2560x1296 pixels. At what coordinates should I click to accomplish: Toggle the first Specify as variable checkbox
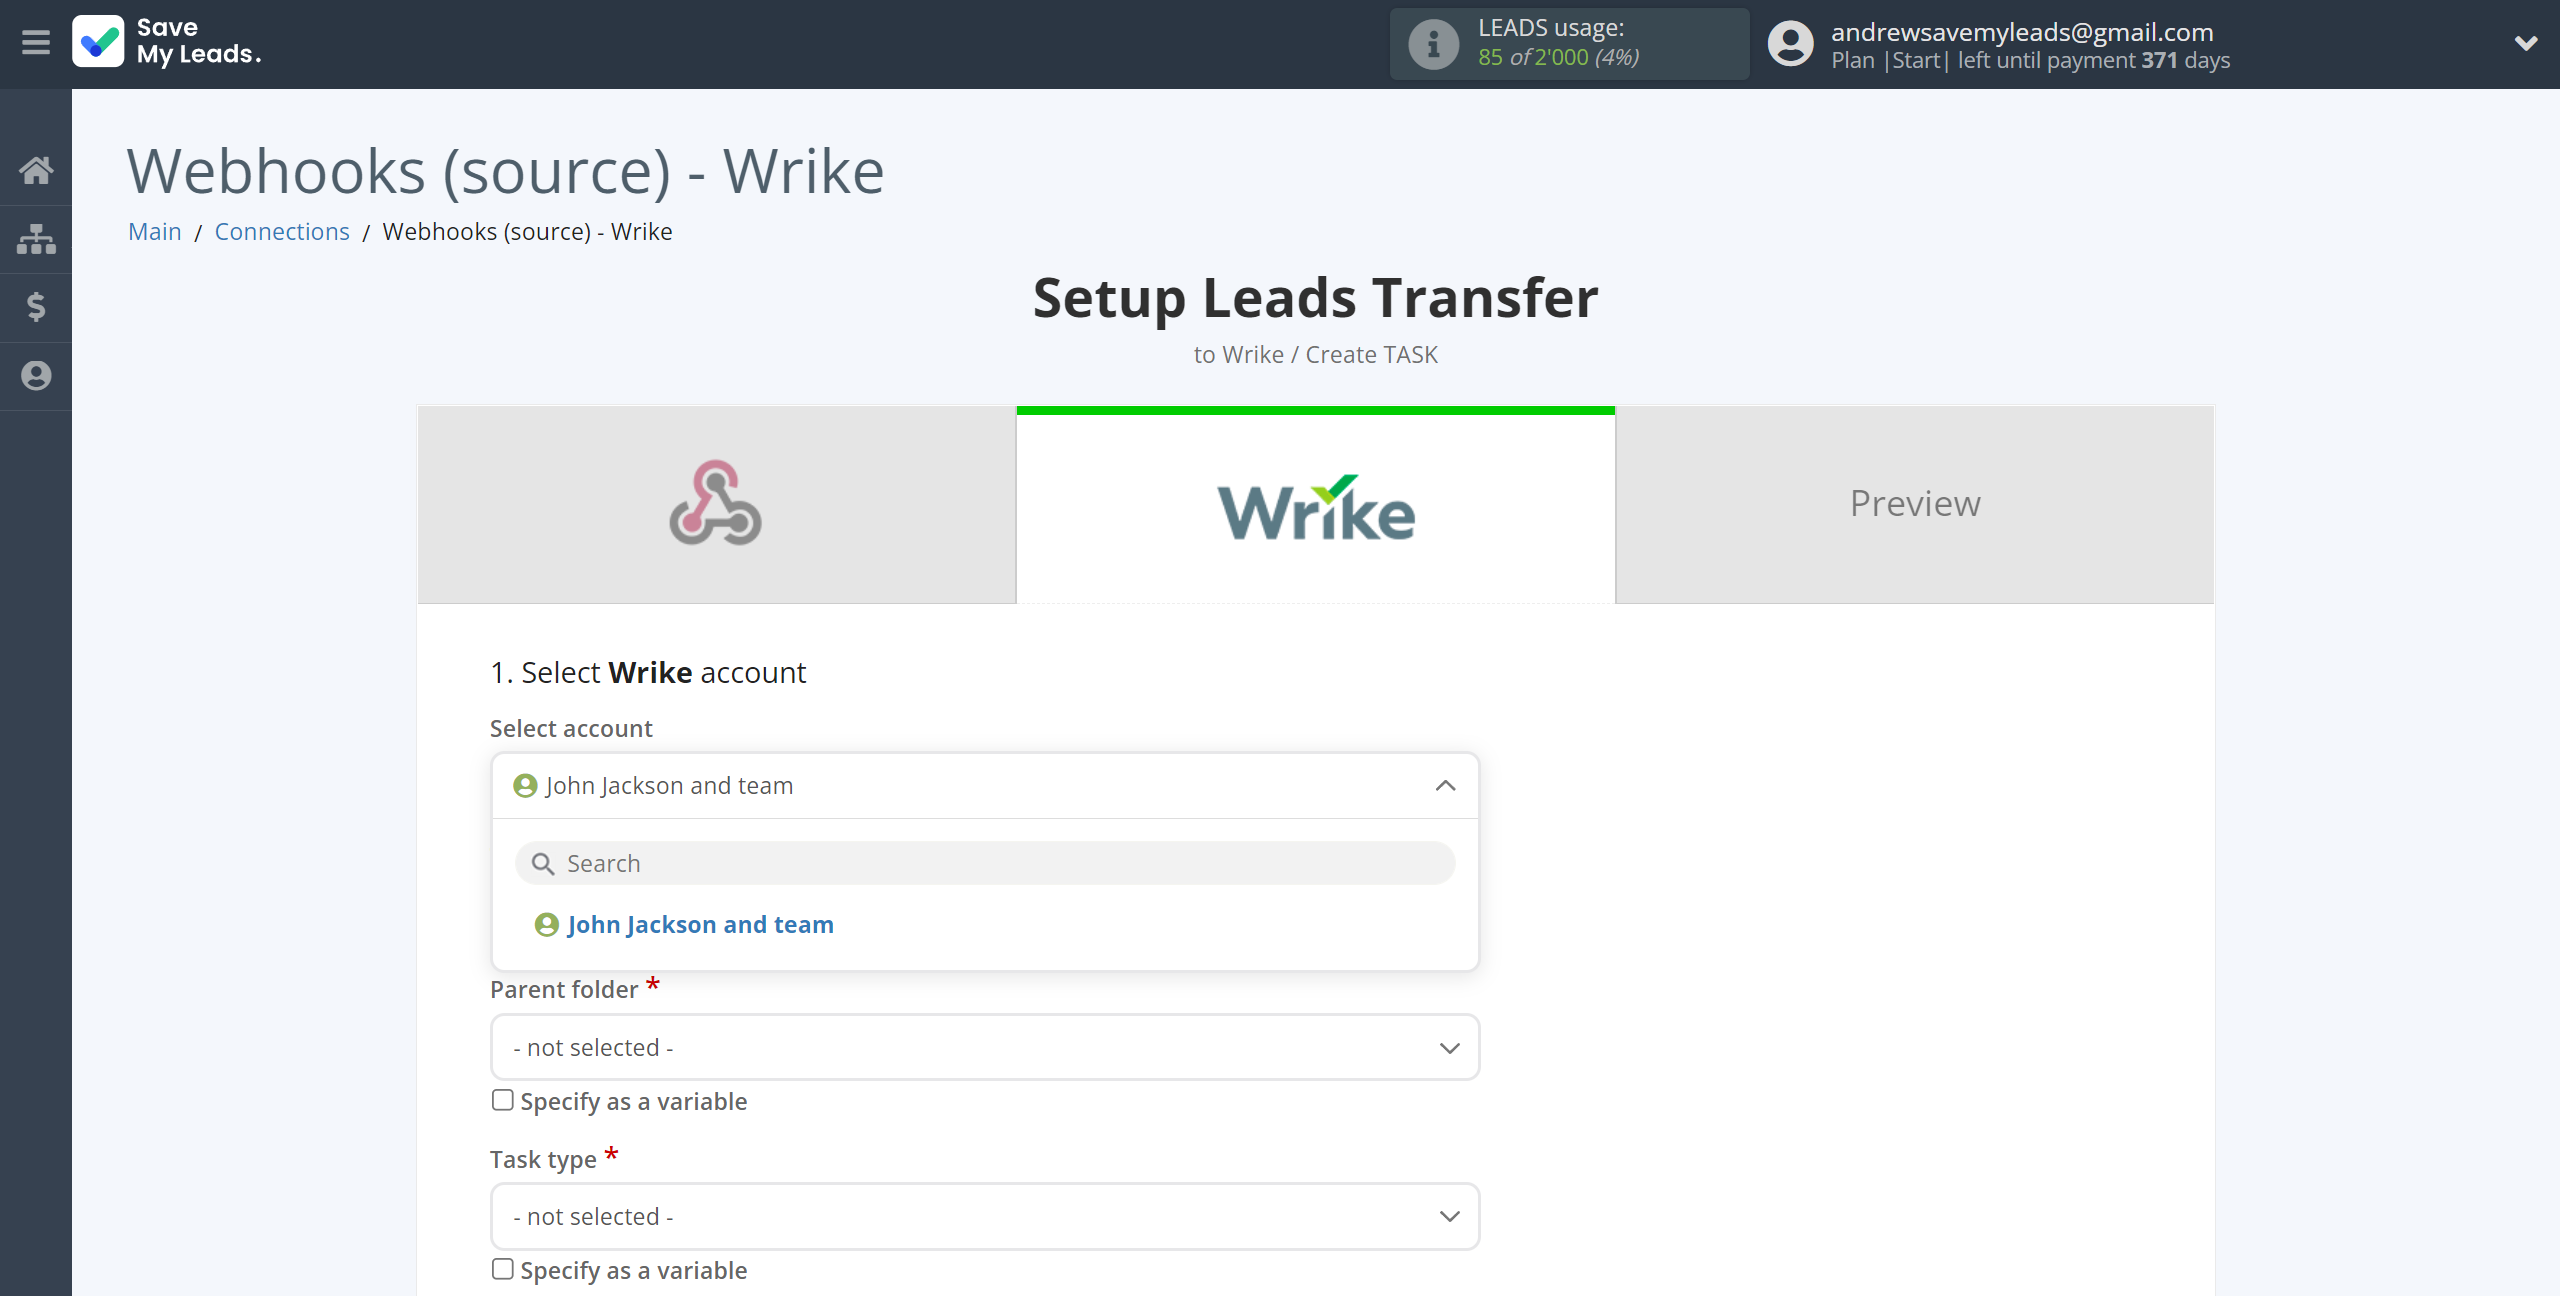coord(501,1099)
